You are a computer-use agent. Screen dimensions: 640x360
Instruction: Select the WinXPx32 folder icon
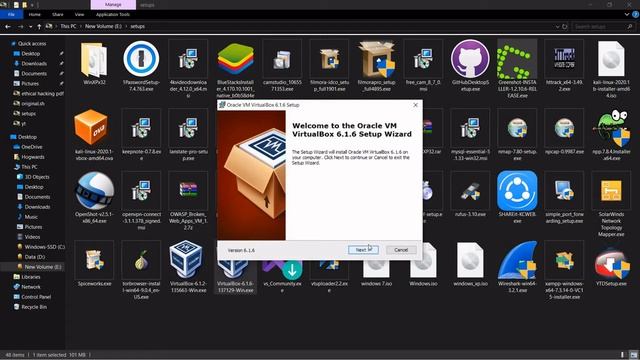[94, 60]
